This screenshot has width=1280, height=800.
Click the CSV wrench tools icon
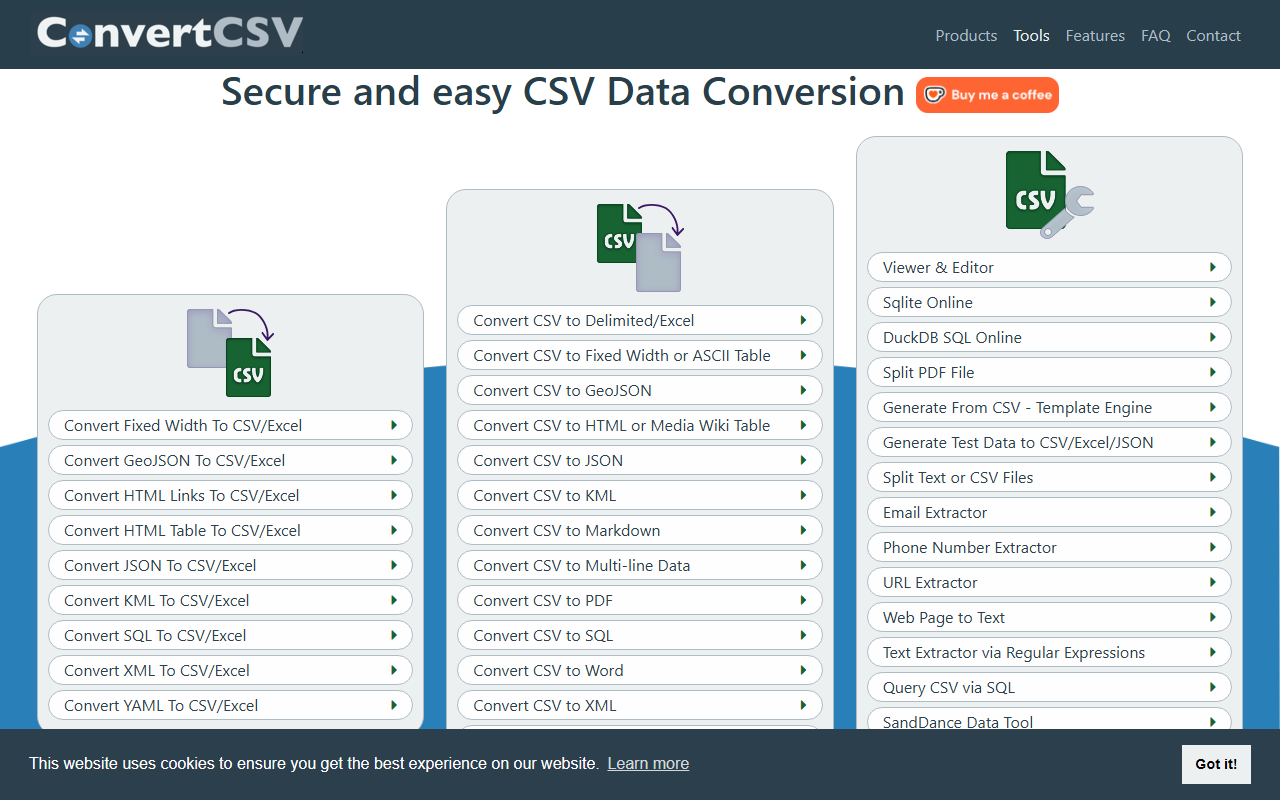click(1049, 194)
